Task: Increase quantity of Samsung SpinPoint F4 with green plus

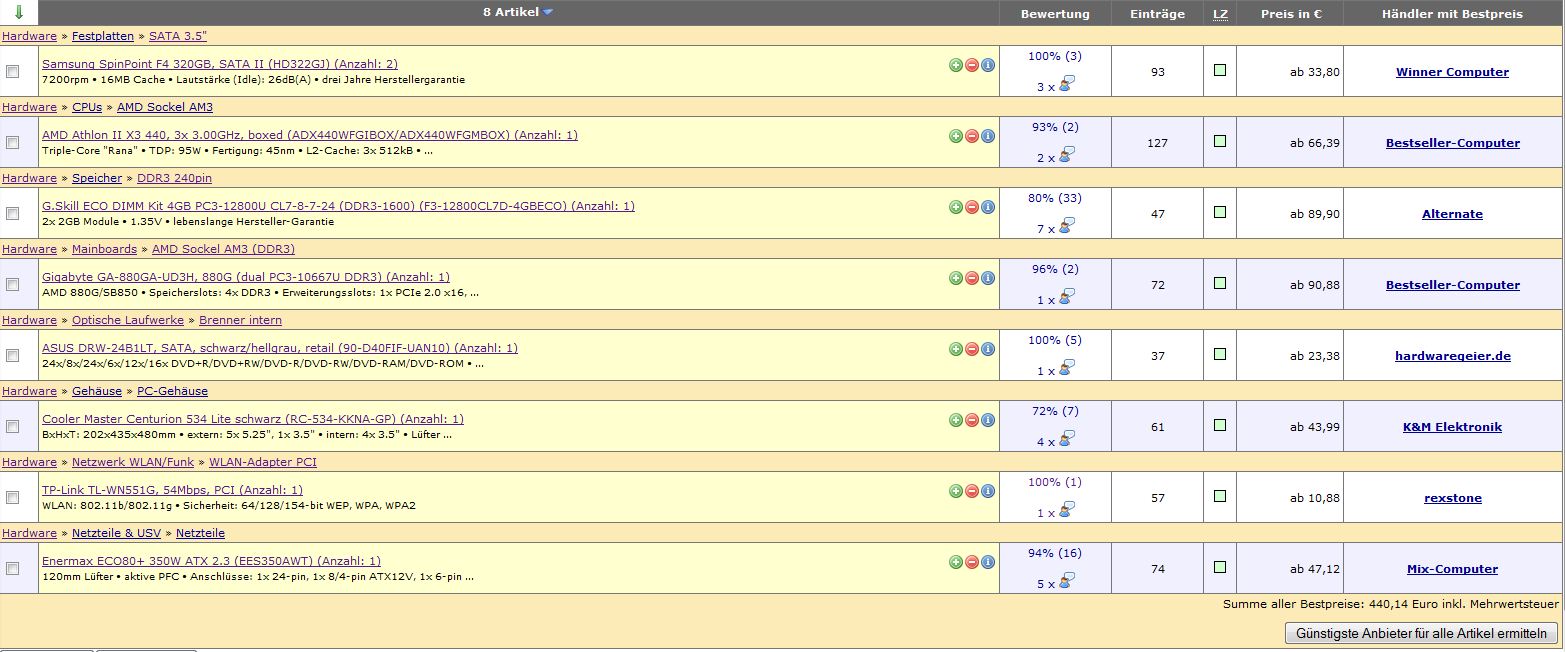Action: 956,65
